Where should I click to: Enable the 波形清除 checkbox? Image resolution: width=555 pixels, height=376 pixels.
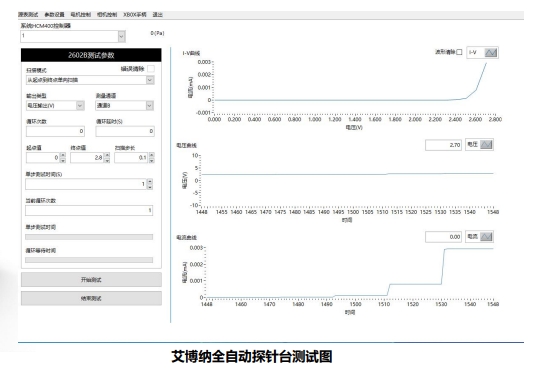tap(459, 52)
